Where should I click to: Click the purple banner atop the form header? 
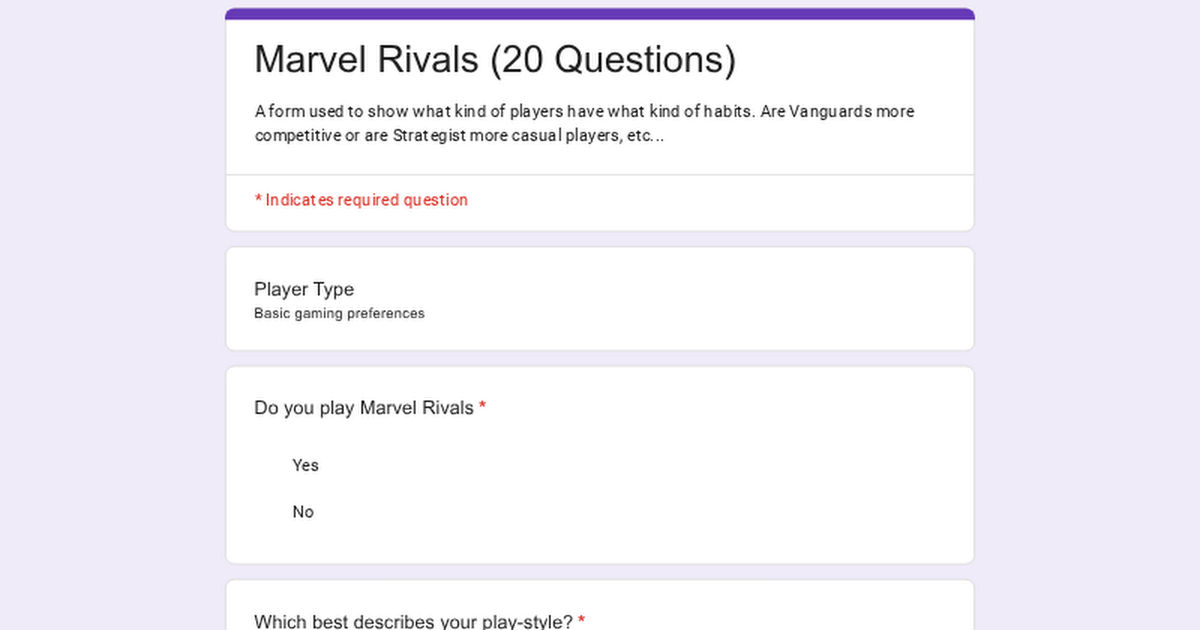coord(600,14)
